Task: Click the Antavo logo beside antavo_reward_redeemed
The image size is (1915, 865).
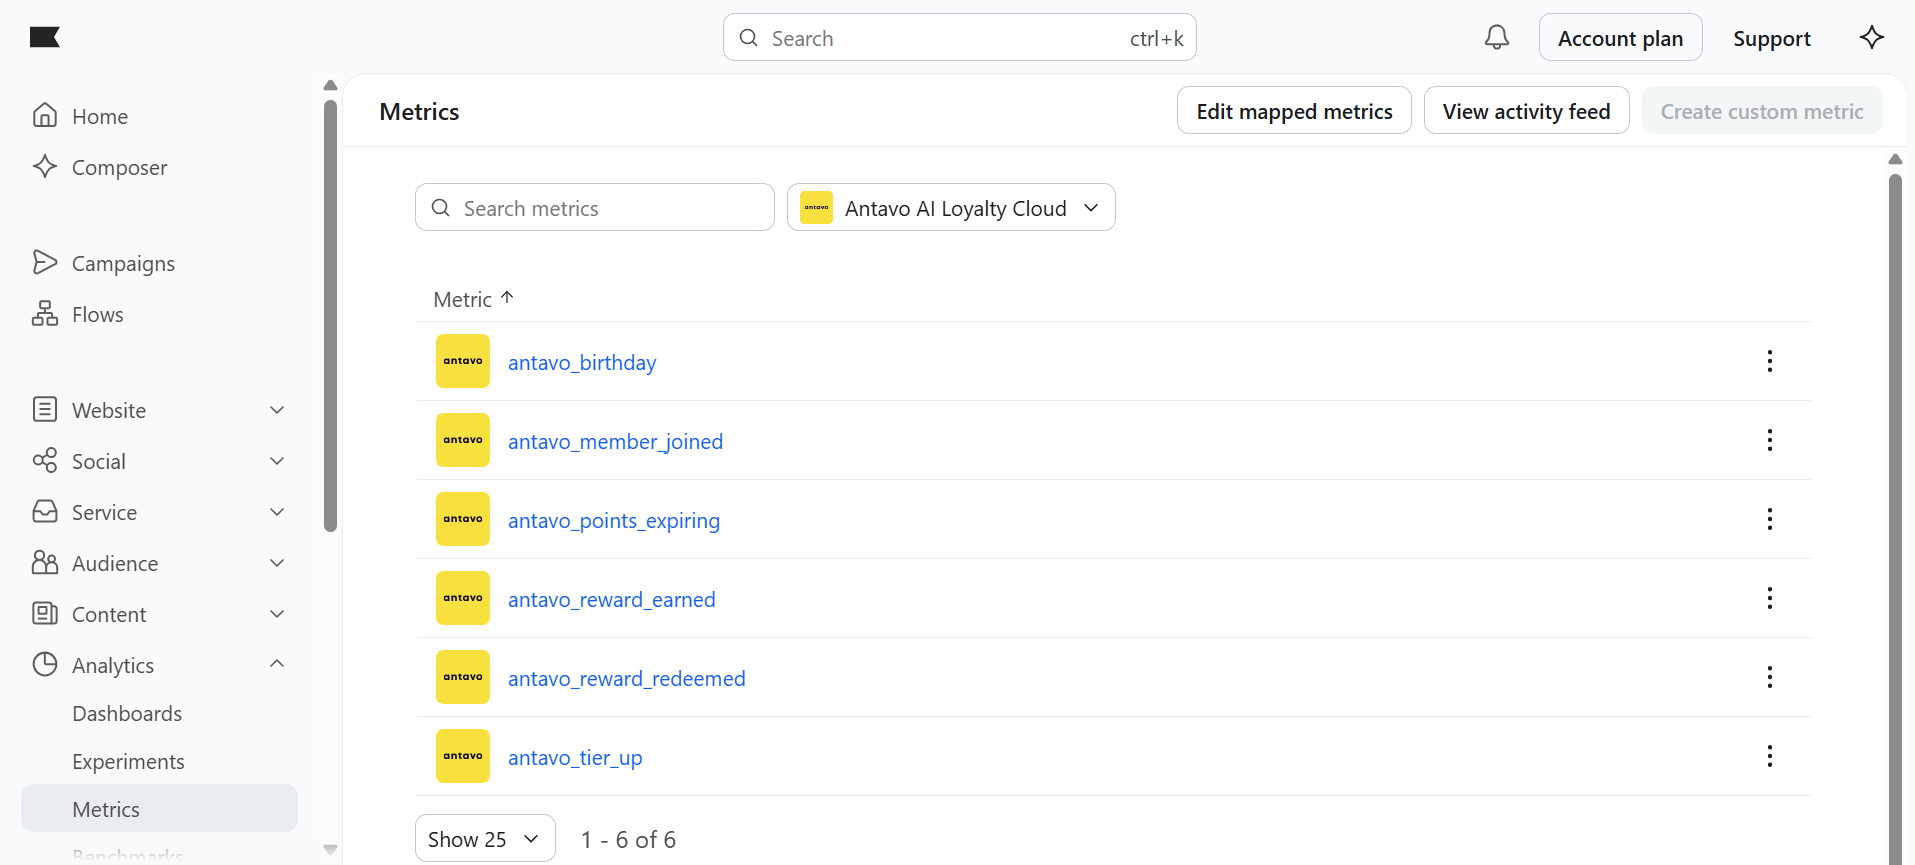Action: point(463,677)
